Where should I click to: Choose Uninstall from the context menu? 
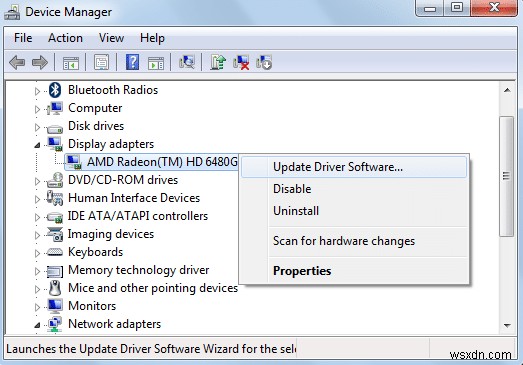(x=354, y=211)
